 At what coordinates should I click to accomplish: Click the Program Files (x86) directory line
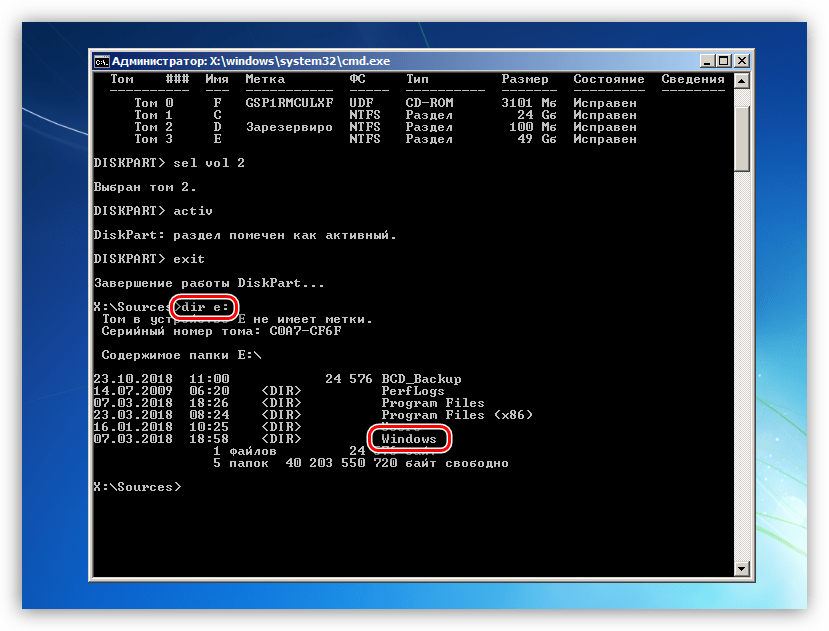(x=313, y=415)
